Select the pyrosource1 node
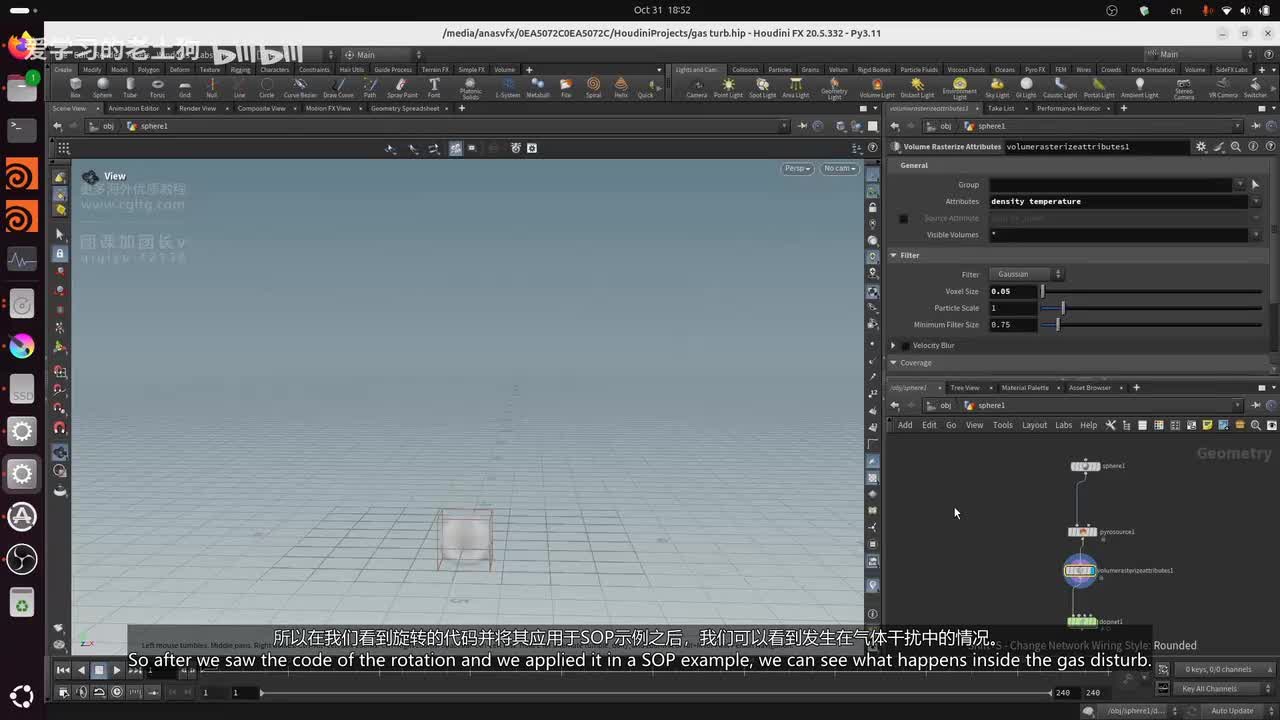 [x=1082, y=532]
